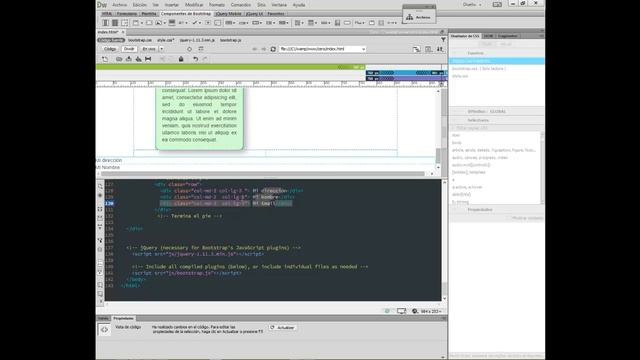Click the green media query bar

tap(231, 67)
